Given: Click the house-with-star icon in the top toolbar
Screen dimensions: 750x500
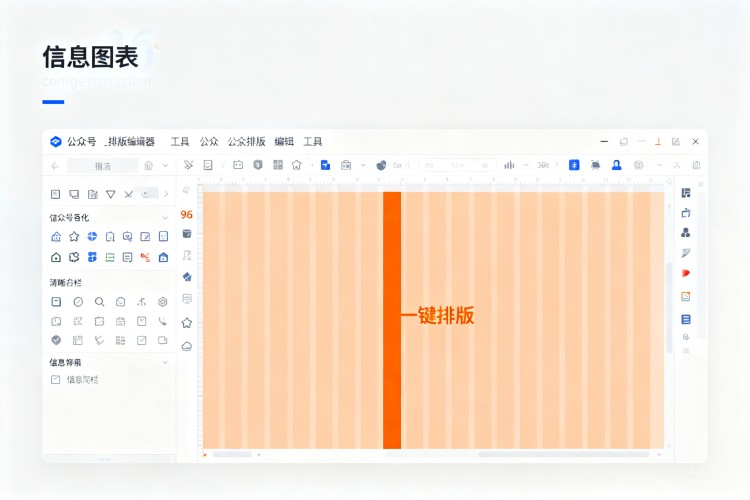Looking at the screenshot, I should [297, 165].
